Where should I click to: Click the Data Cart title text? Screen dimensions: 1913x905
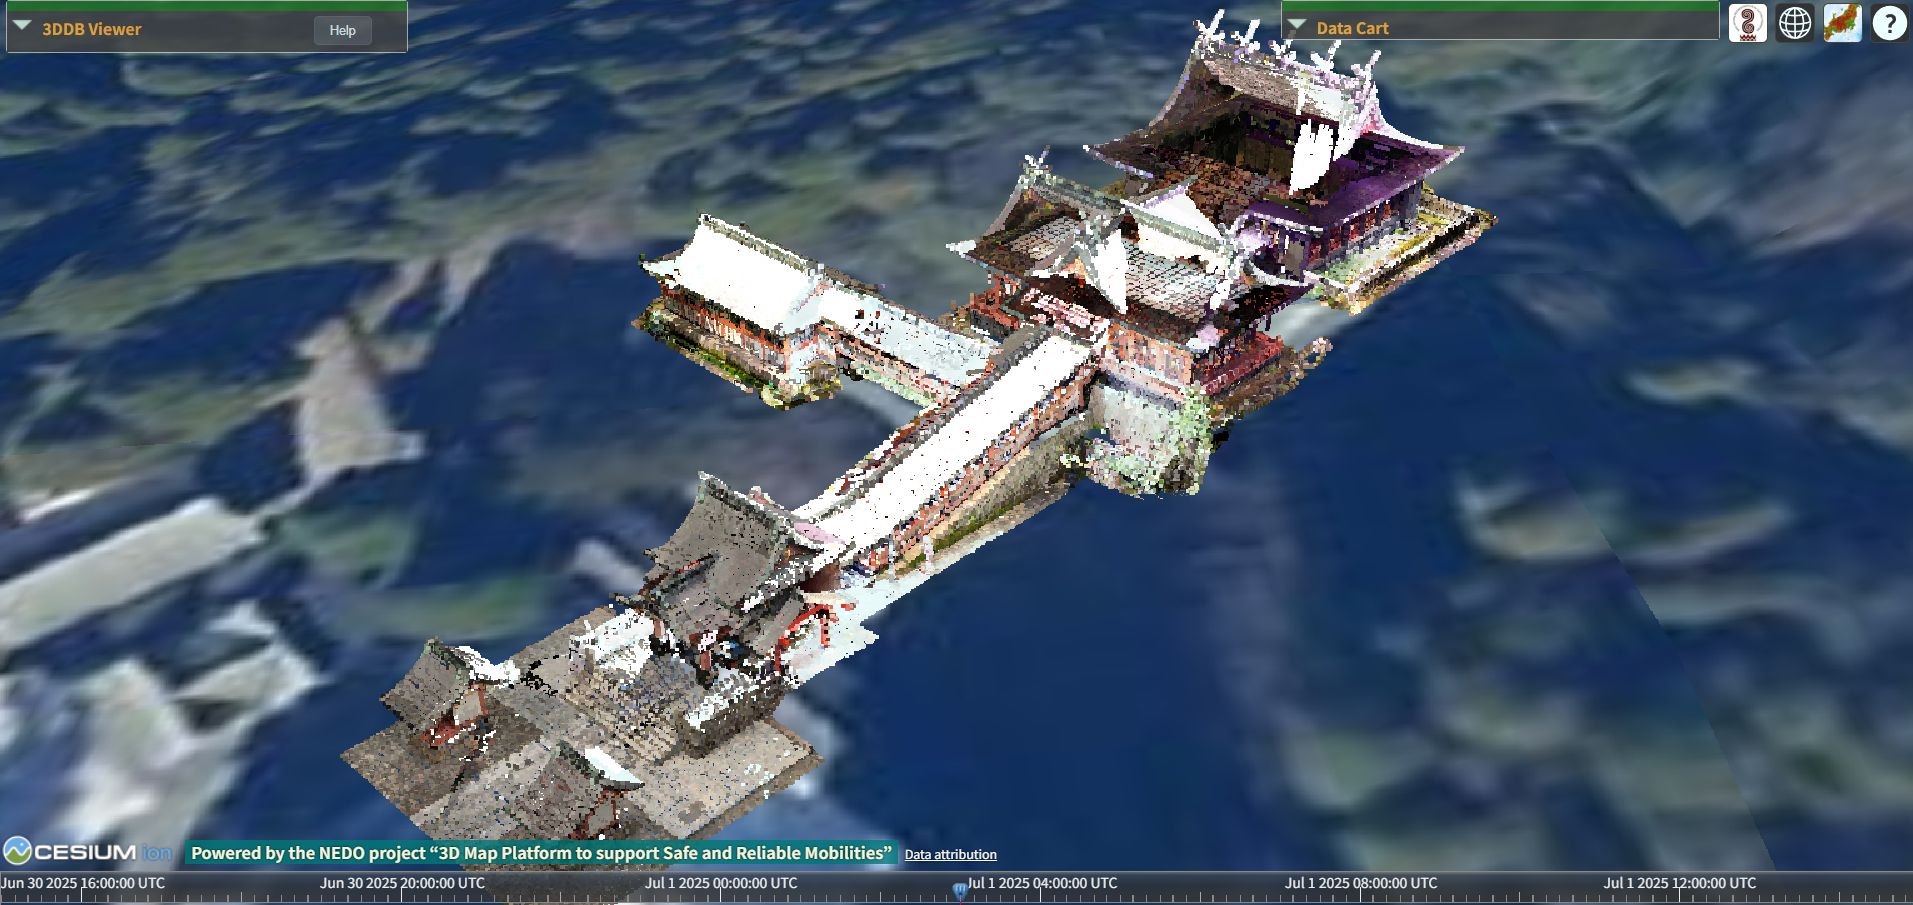click(1352, 28)
